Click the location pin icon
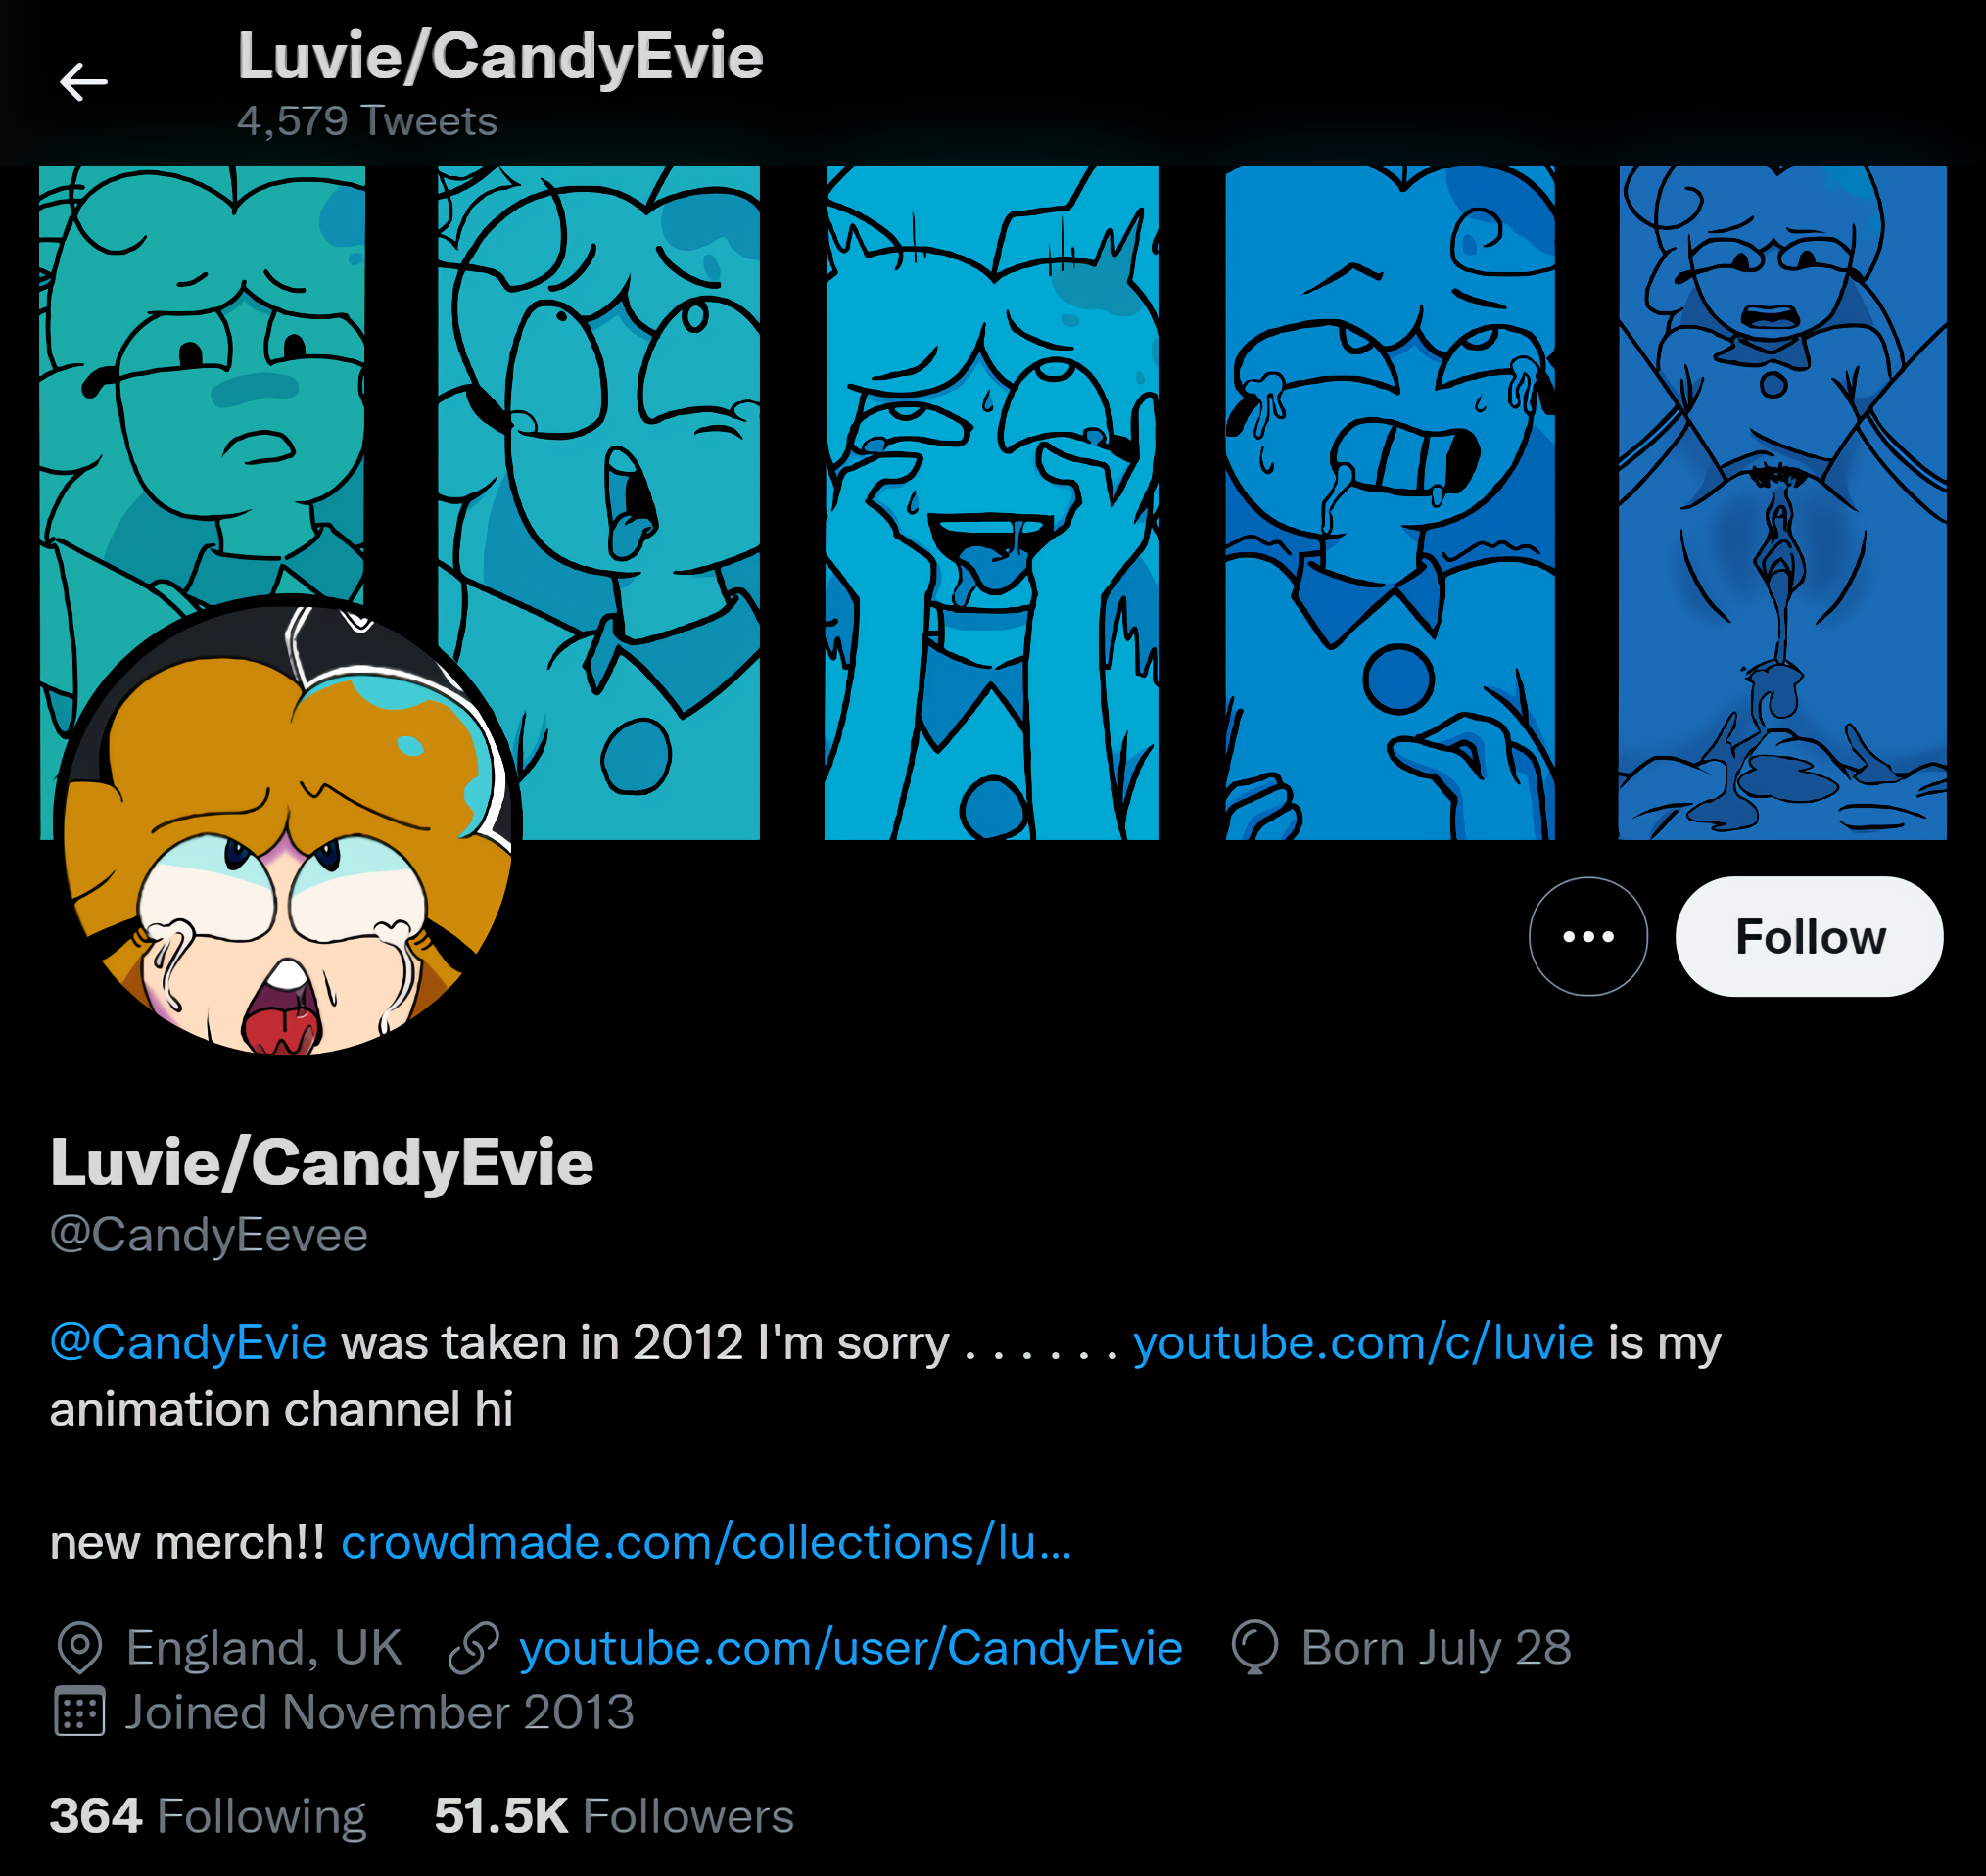Screen dimensions: 1986x1876 (80, 1647)
